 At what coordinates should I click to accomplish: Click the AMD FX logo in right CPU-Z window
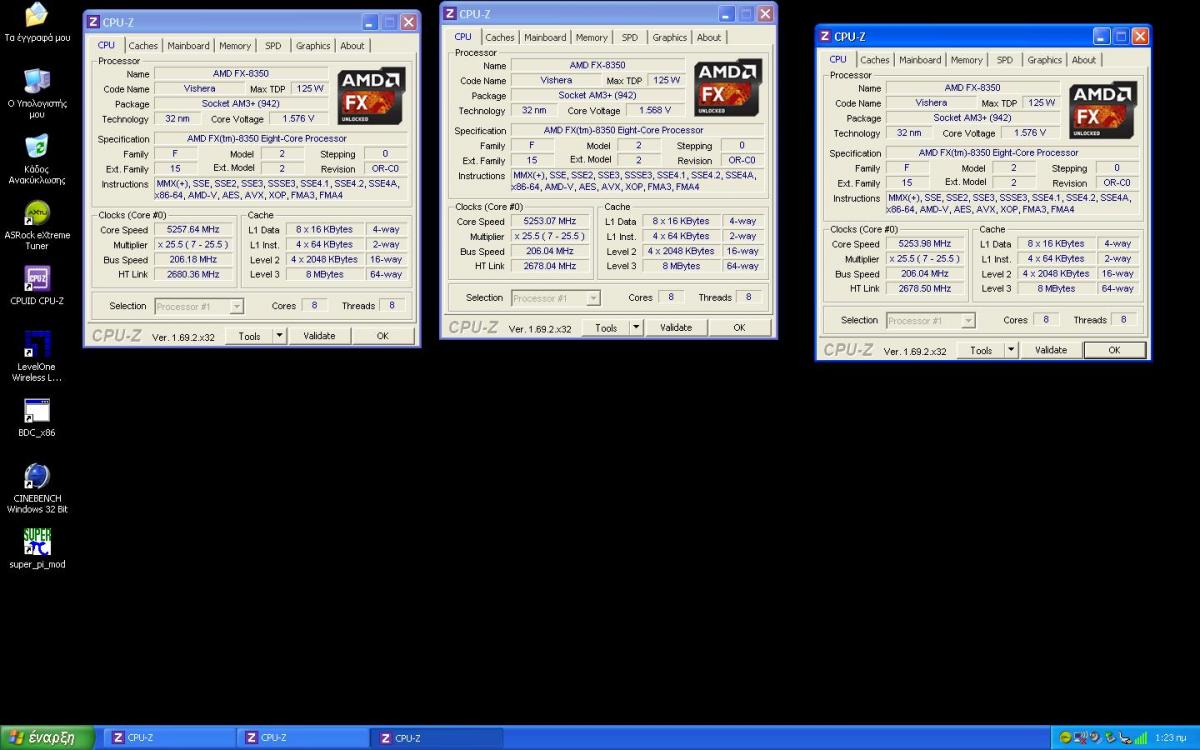1103,110
